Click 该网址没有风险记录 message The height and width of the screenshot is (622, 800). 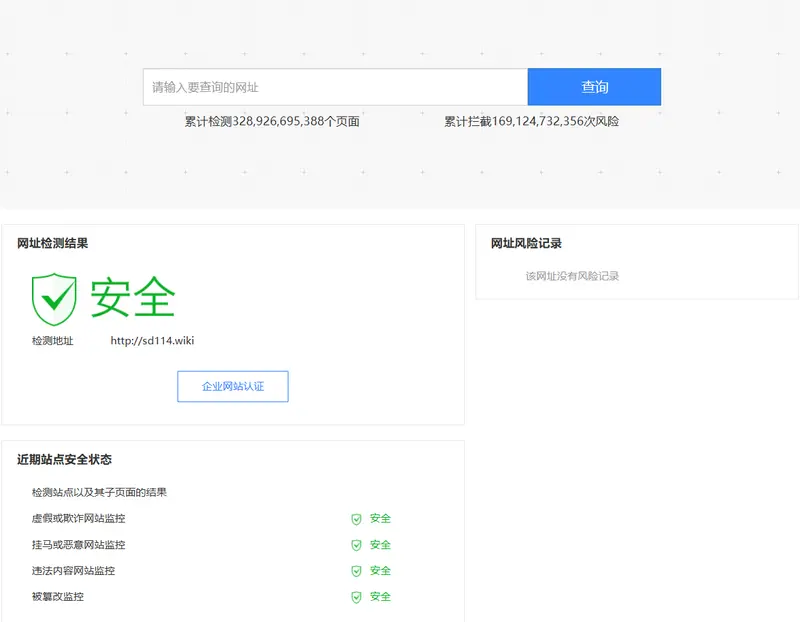click(572, 276)
